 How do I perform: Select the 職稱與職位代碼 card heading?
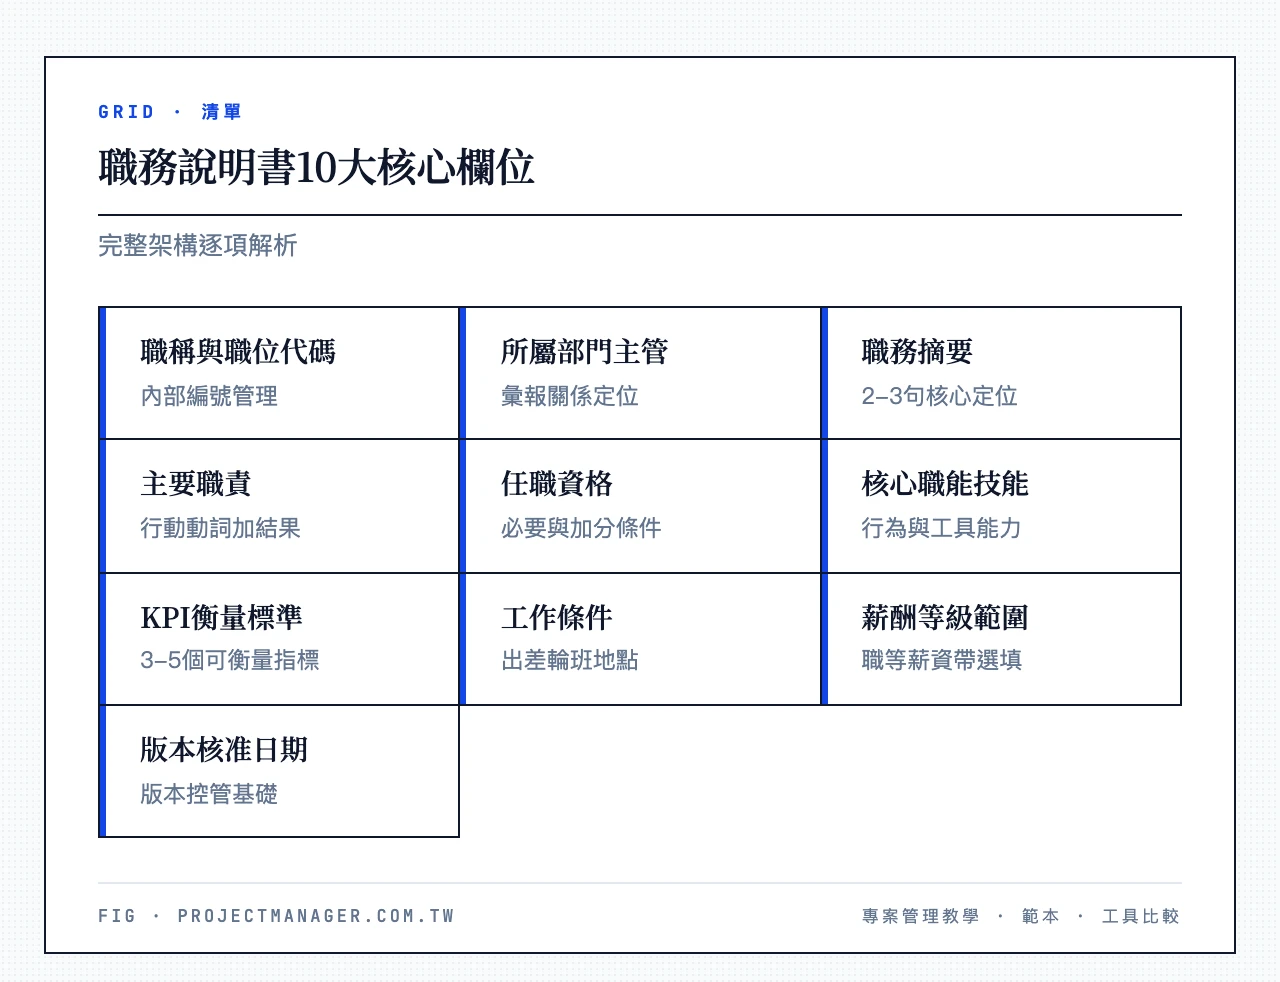(238, 352)
